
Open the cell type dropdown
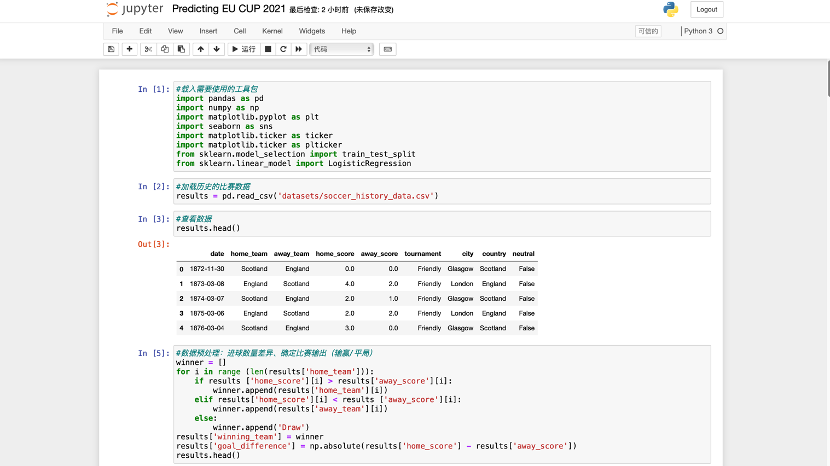point(341,49)
